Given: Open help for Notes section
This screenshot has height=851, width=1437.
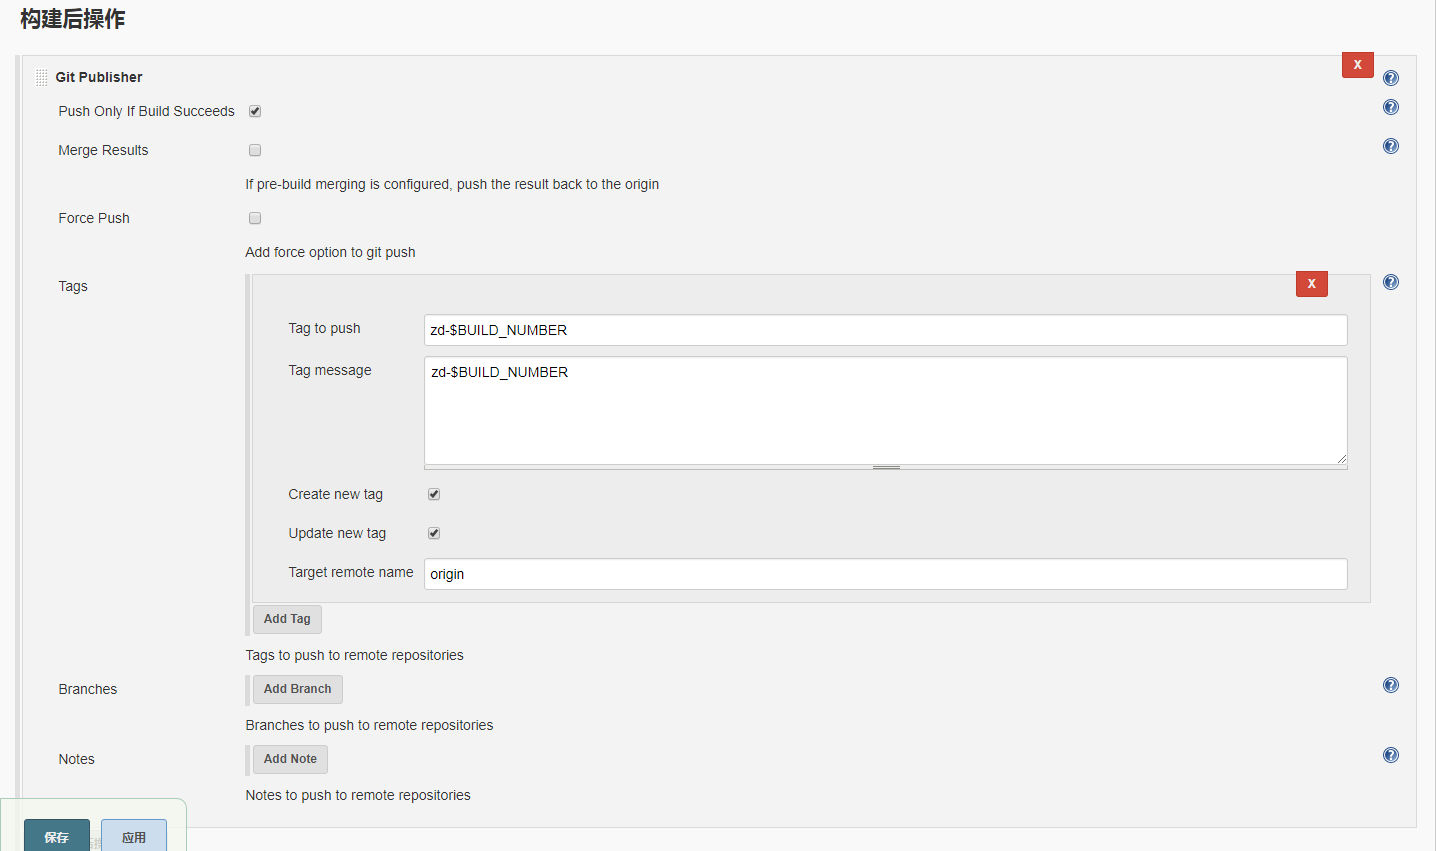Looking at the screenshot, I should tap(1390, 755).
